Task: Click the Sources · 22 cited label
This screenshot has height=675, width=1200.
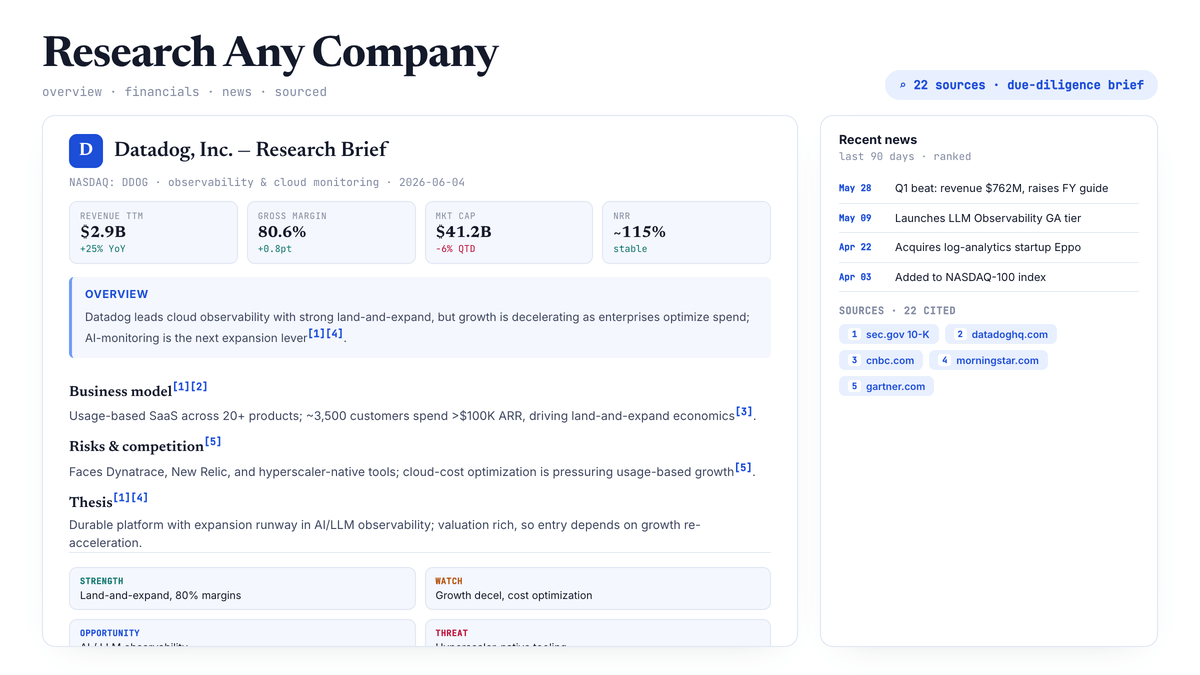Action: (897, 311)
